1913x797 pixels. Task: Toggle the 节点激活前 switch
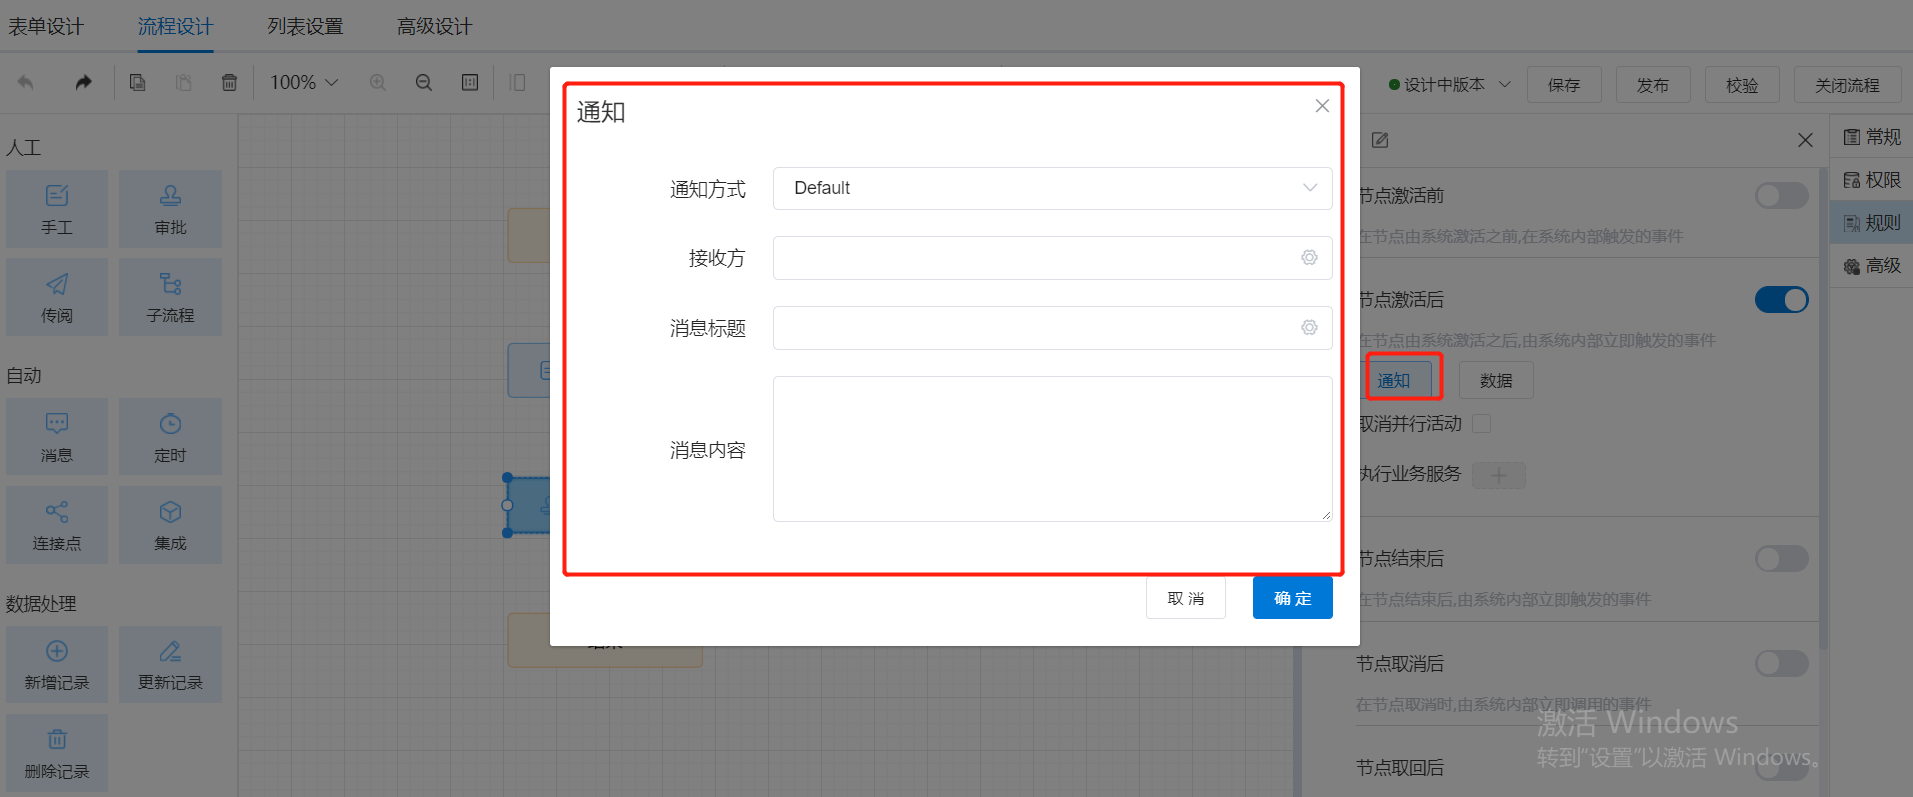coord(1782,196)
